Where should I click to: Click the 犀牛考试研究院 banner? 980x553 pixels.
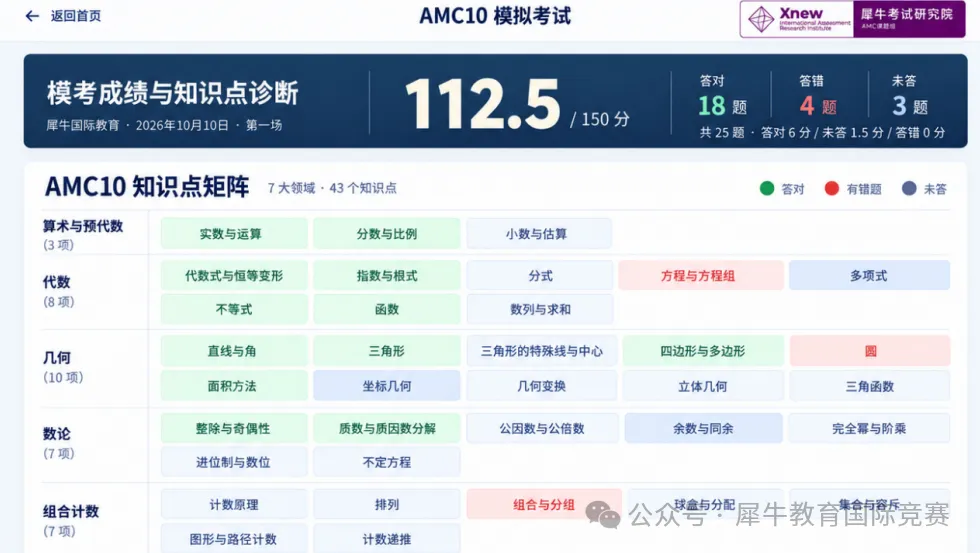click(x=909, y=19)
